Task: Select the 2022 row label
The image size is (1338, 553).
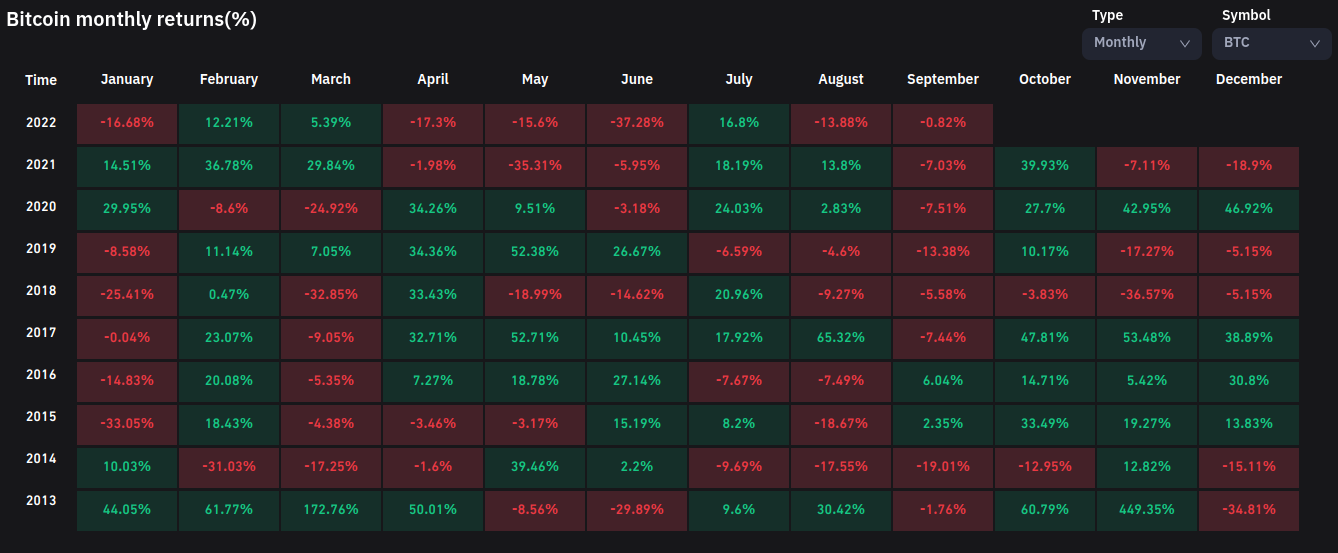Action: 41,123
